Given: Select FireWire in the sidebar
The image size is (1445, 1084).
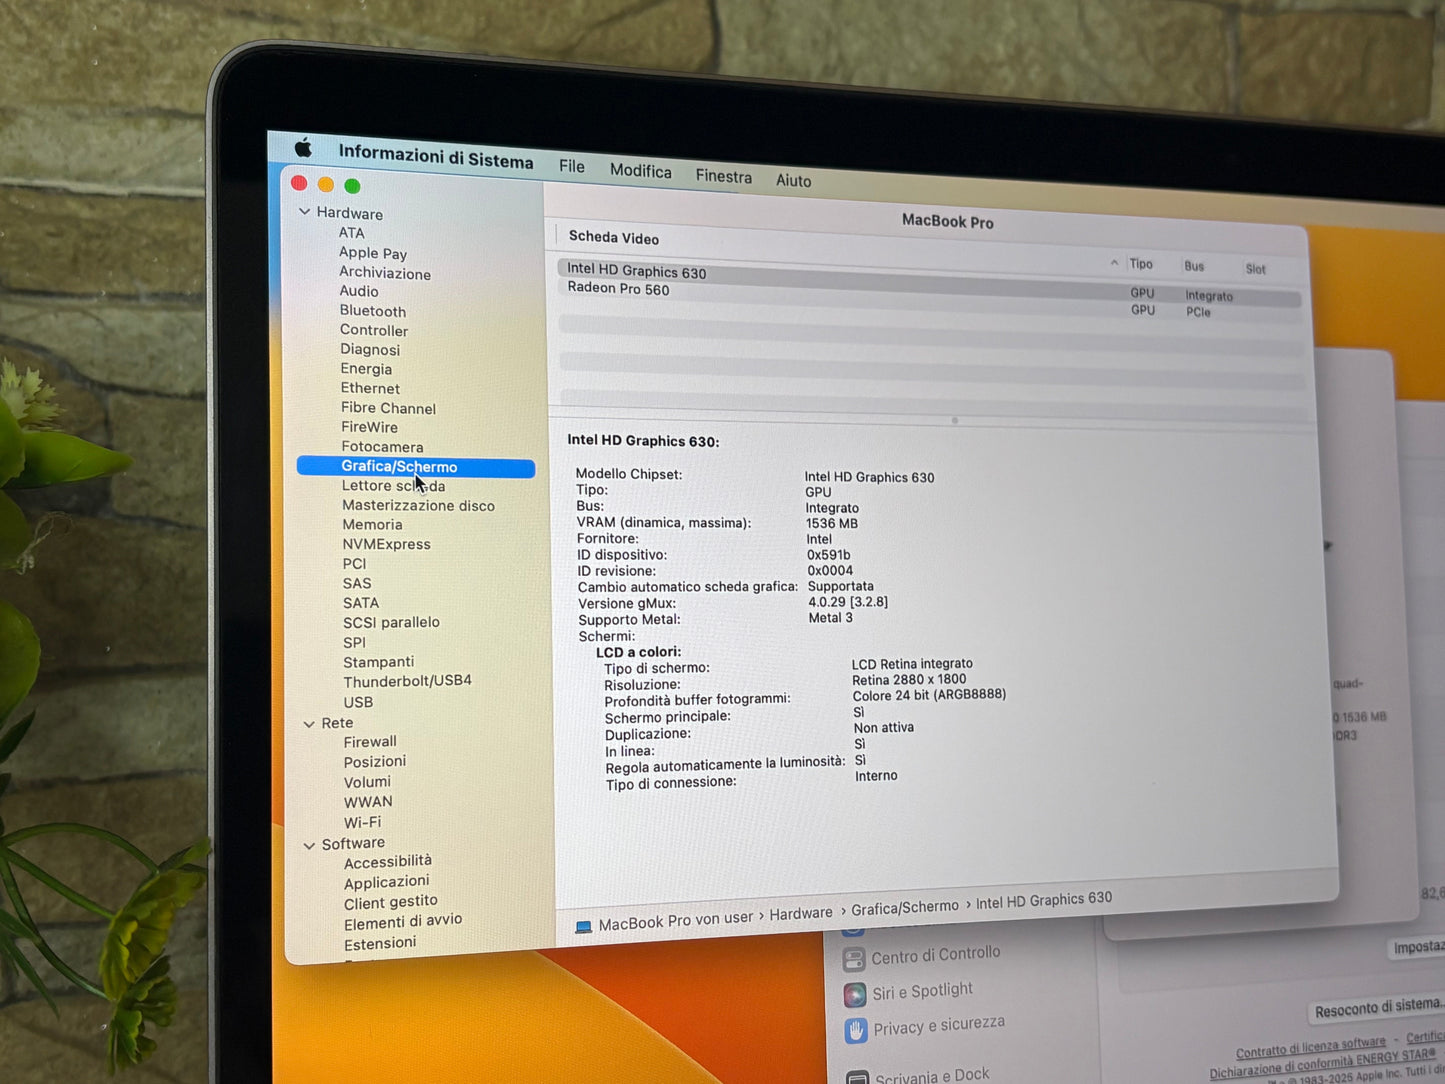Looking at the screenshot, I should point(369,427).
